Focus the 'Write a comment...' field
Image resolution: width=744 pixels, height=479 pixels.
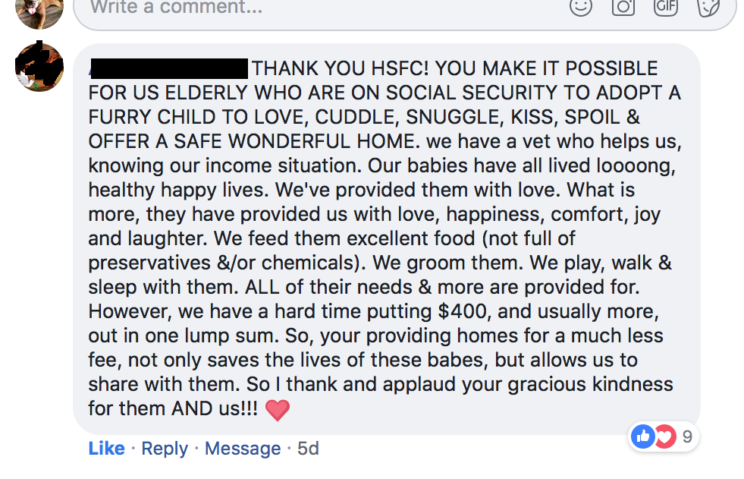[300, 8]
